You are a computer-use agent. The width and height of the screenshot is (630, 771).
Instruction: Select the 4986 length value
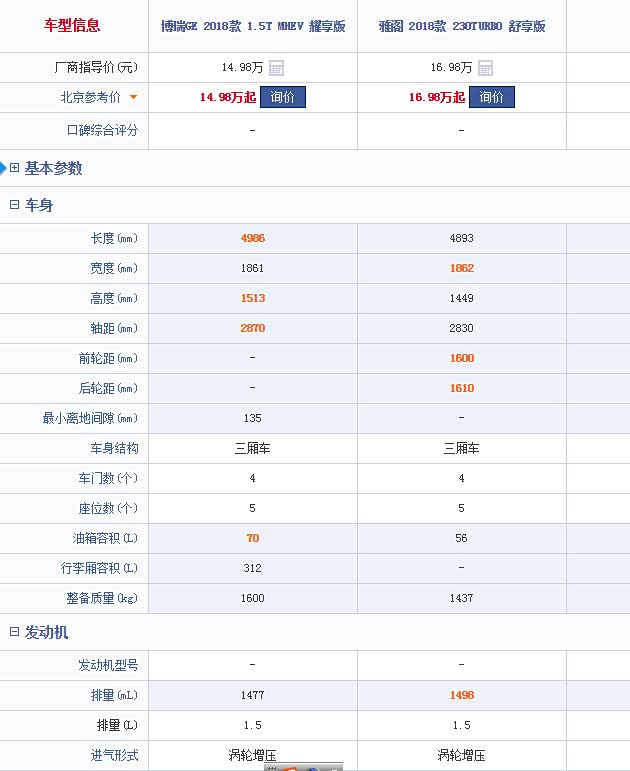(x=252, y=238)
